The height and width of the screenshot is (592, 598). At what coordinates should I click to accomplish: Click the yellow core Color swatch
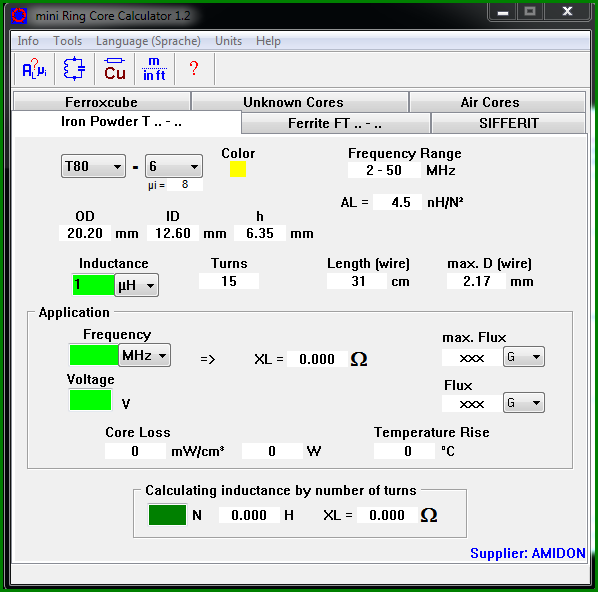238,169
